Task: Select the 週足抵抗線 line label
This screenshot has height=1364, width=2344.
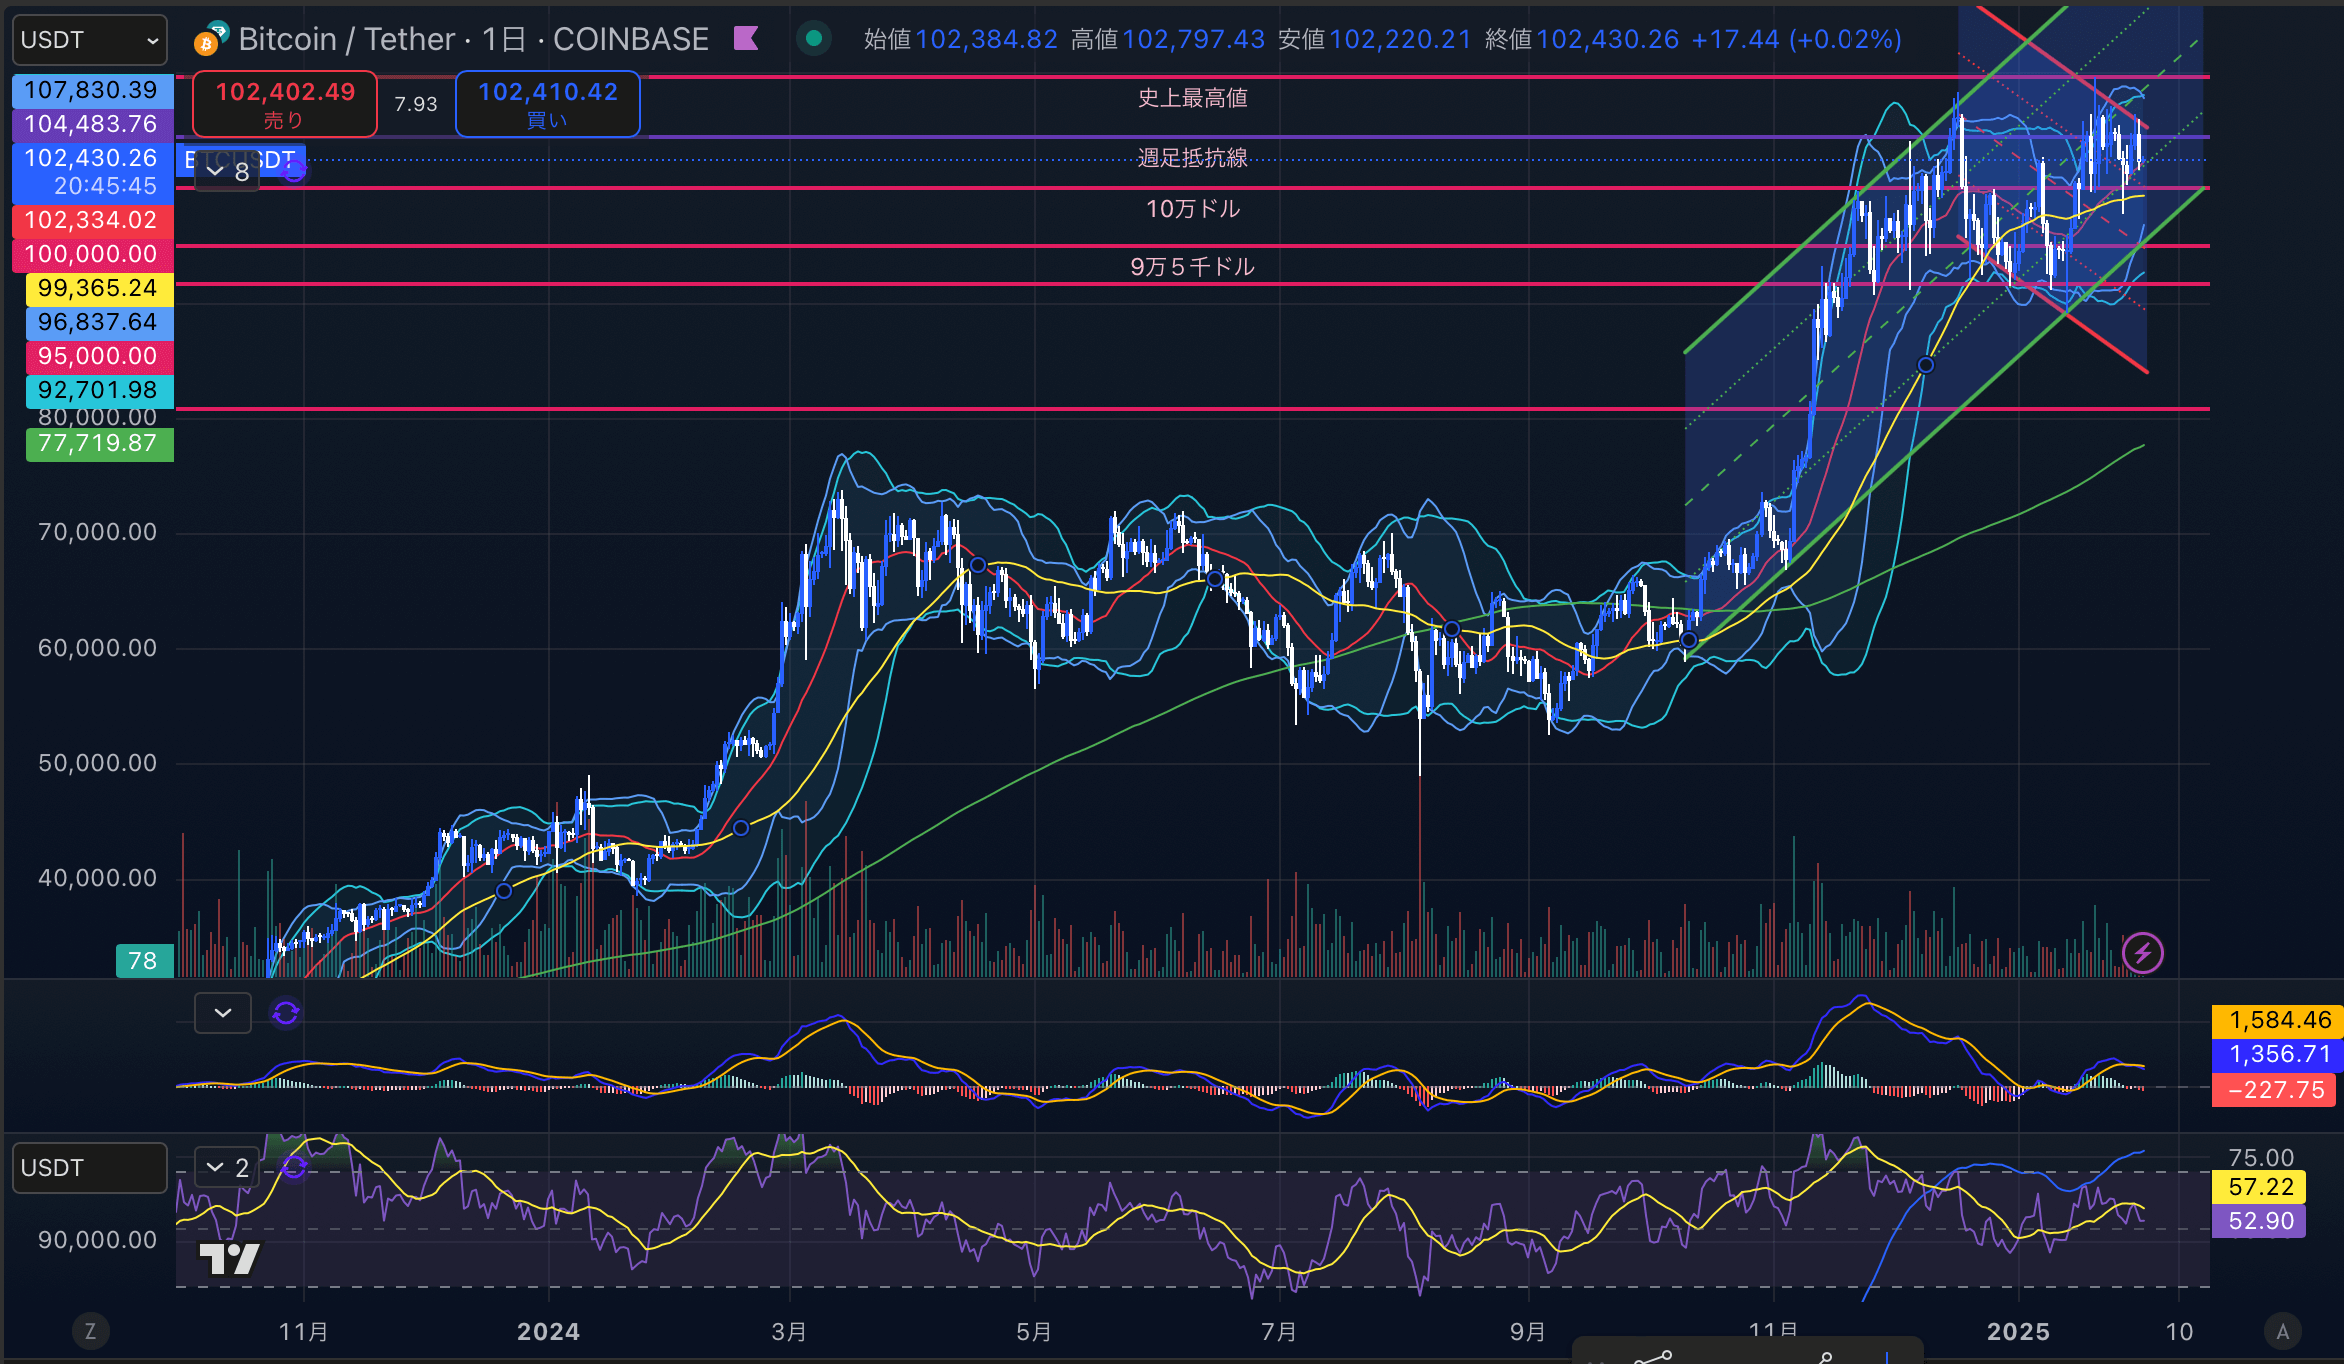Action: pyautogui.click(x=1193, y=158)
